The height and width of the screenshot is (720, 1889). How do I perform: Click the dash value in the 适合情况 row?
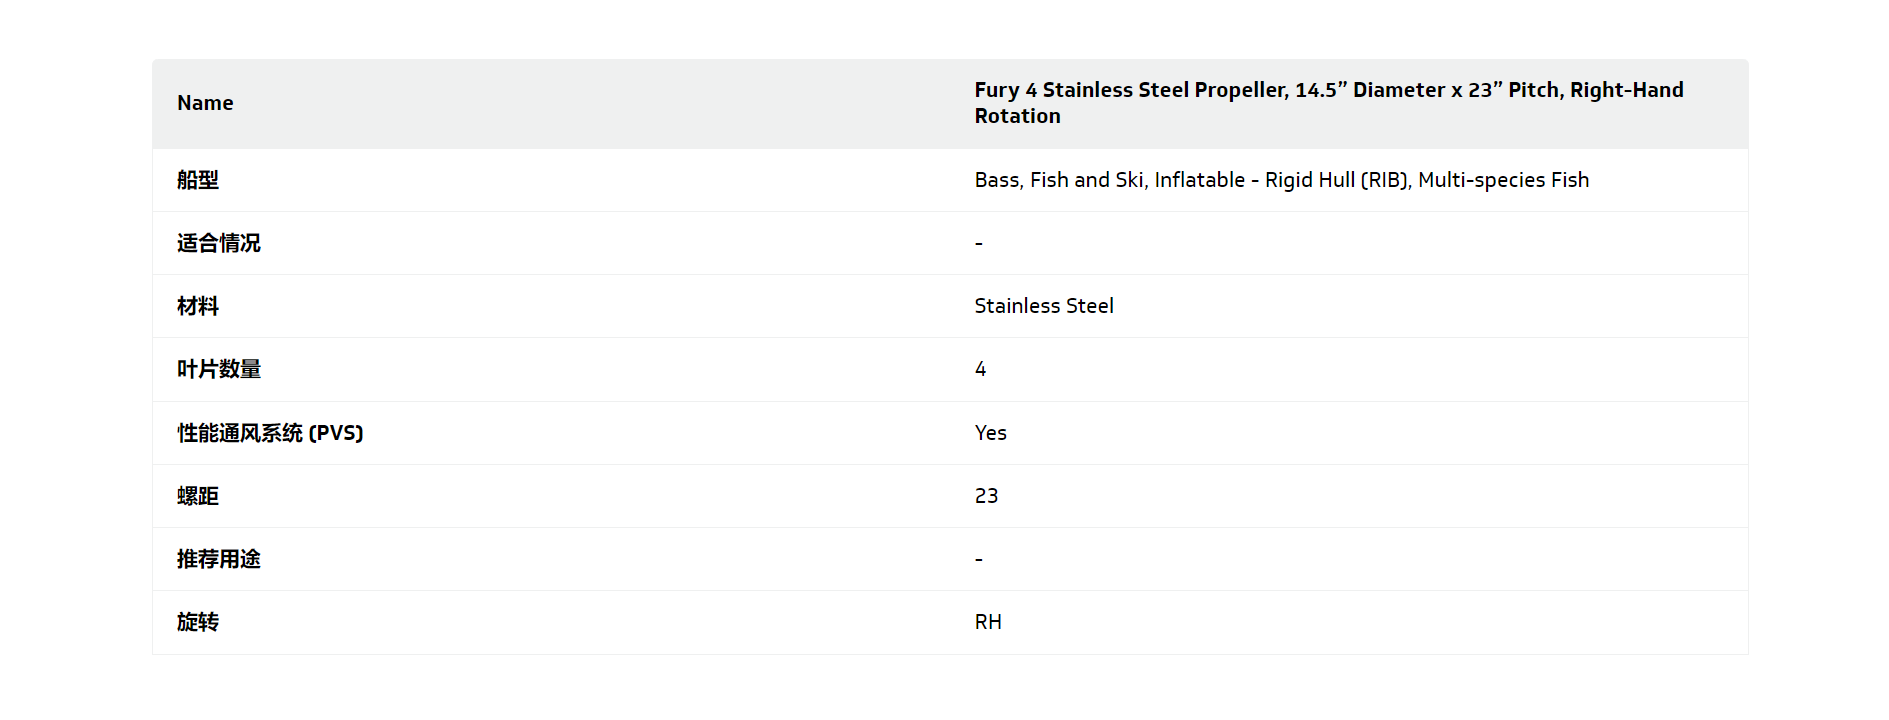979,244
